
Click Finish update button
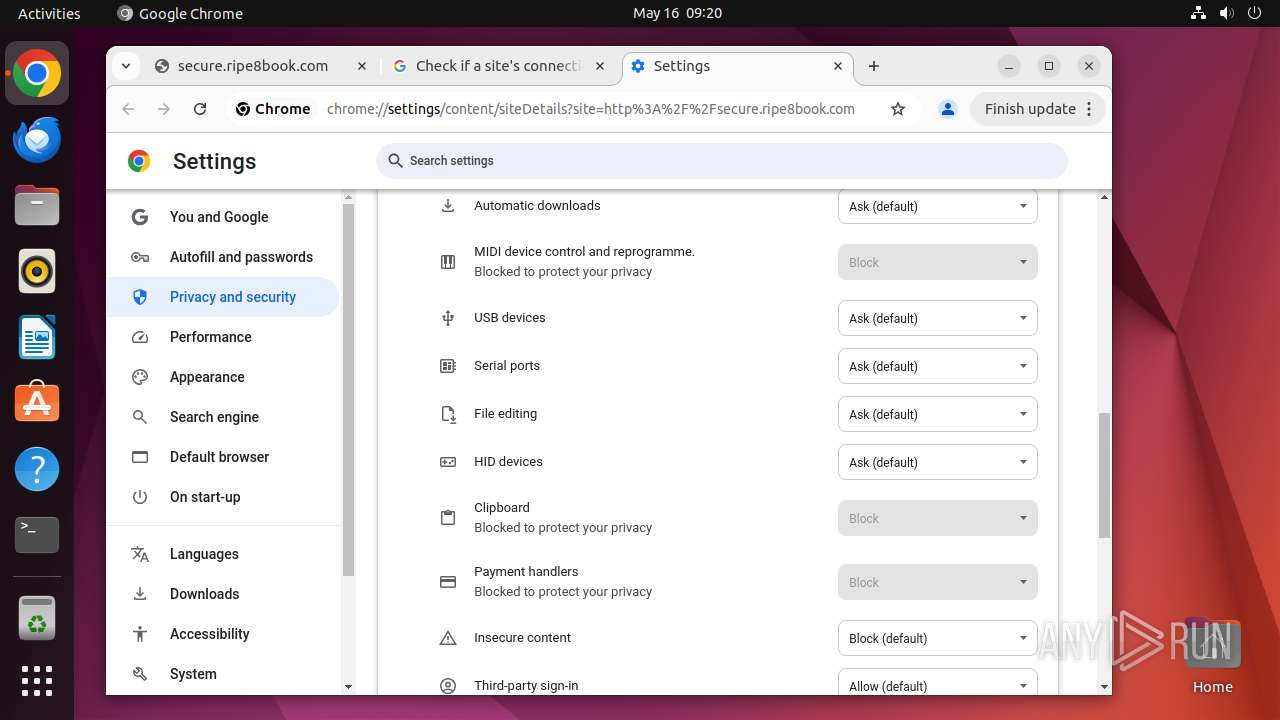(x=1038, y=109)
